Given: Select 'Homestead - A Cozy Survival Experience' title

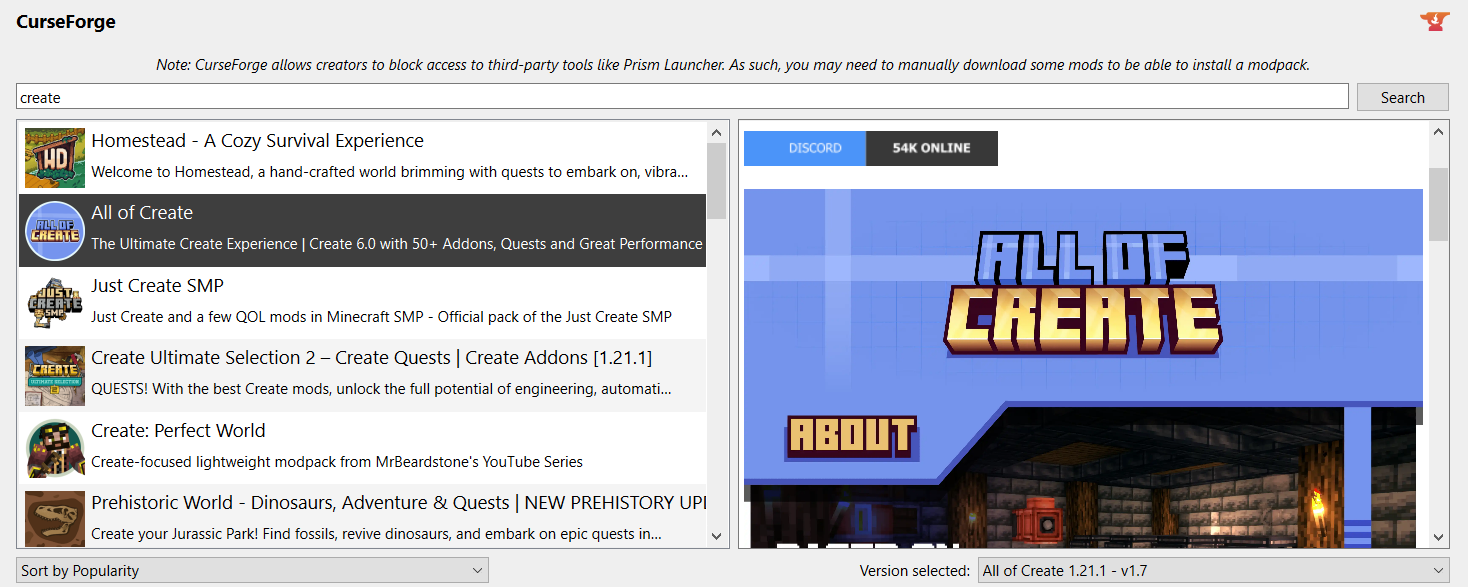Looking at the screenshot, I should pos(257,141).
